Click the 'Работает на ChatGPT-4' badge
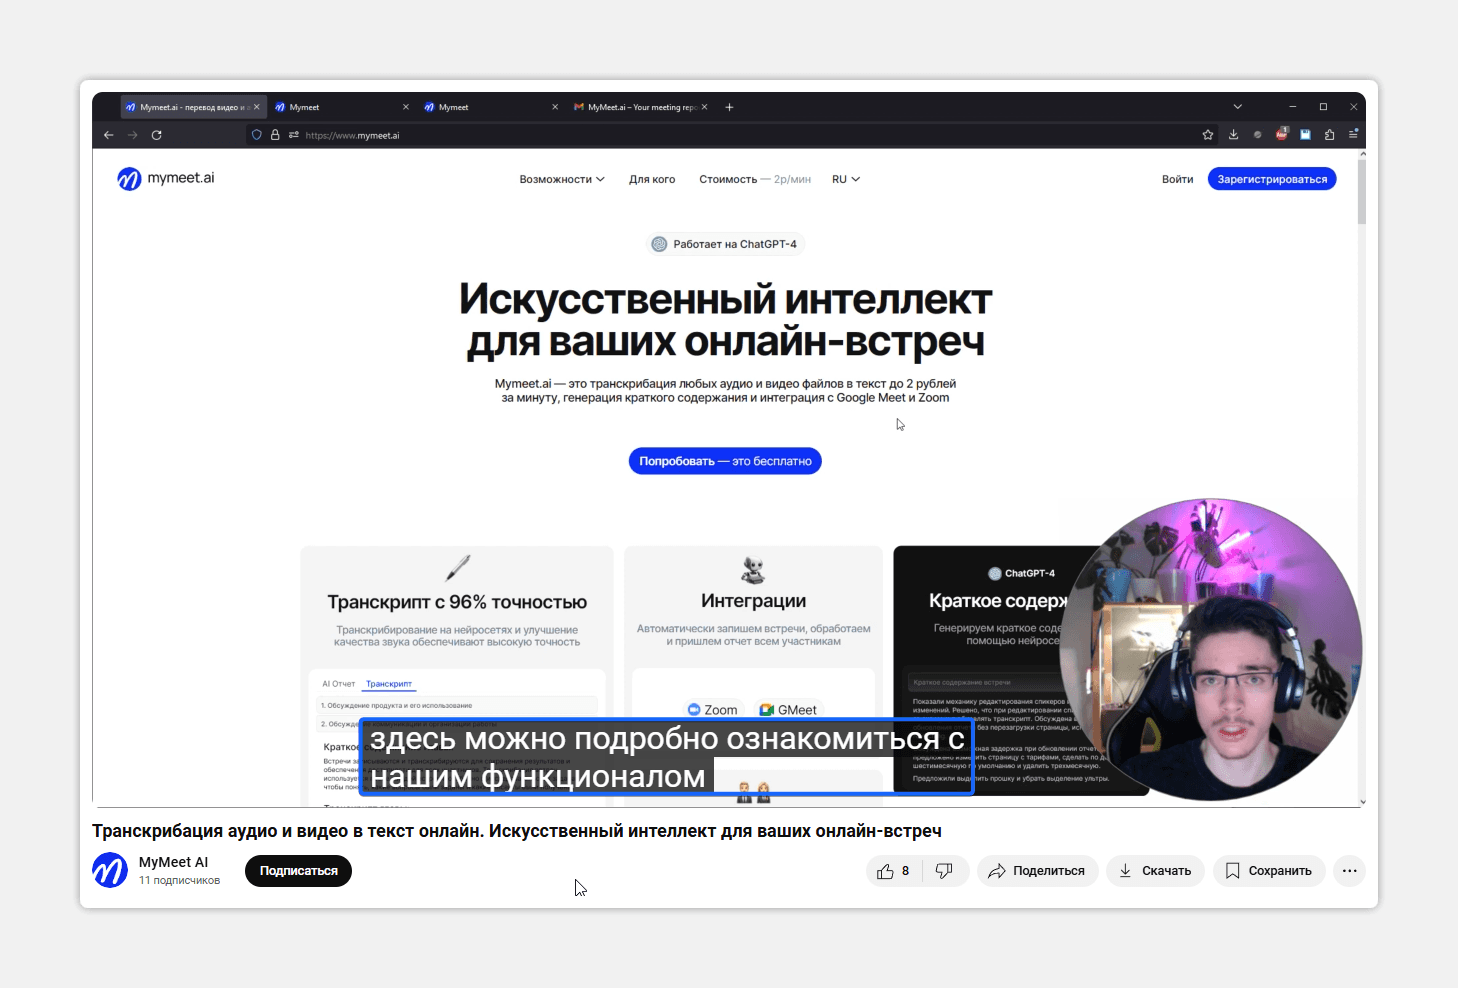The width and height of the screenshot is (1458, 988). point(725,244)
